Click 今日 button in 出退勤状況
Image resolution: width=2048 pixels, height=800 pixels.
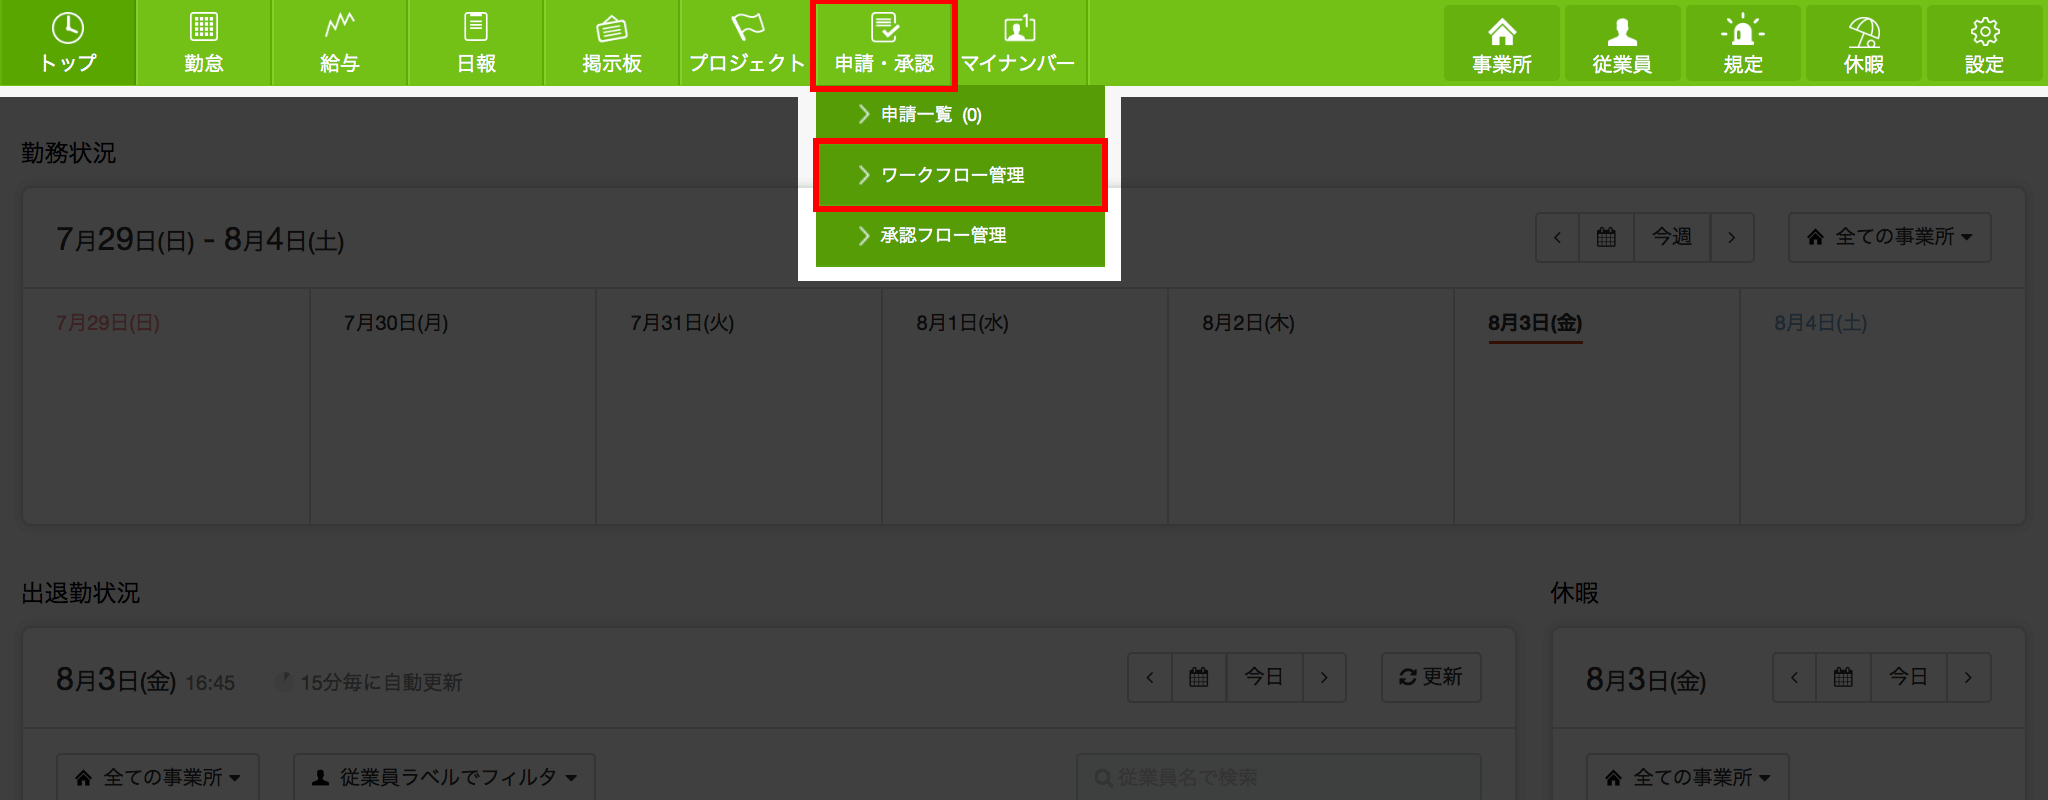1264,678
